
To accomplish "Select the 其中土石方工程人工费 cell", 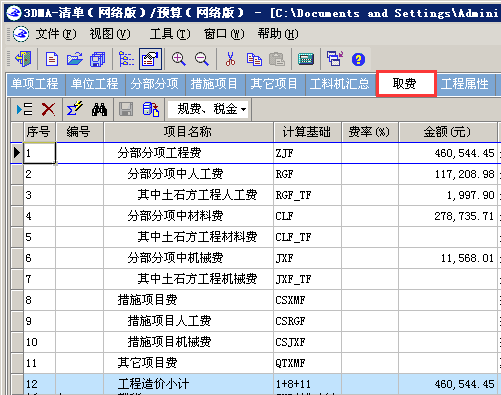I will click(x=188, y=195).
